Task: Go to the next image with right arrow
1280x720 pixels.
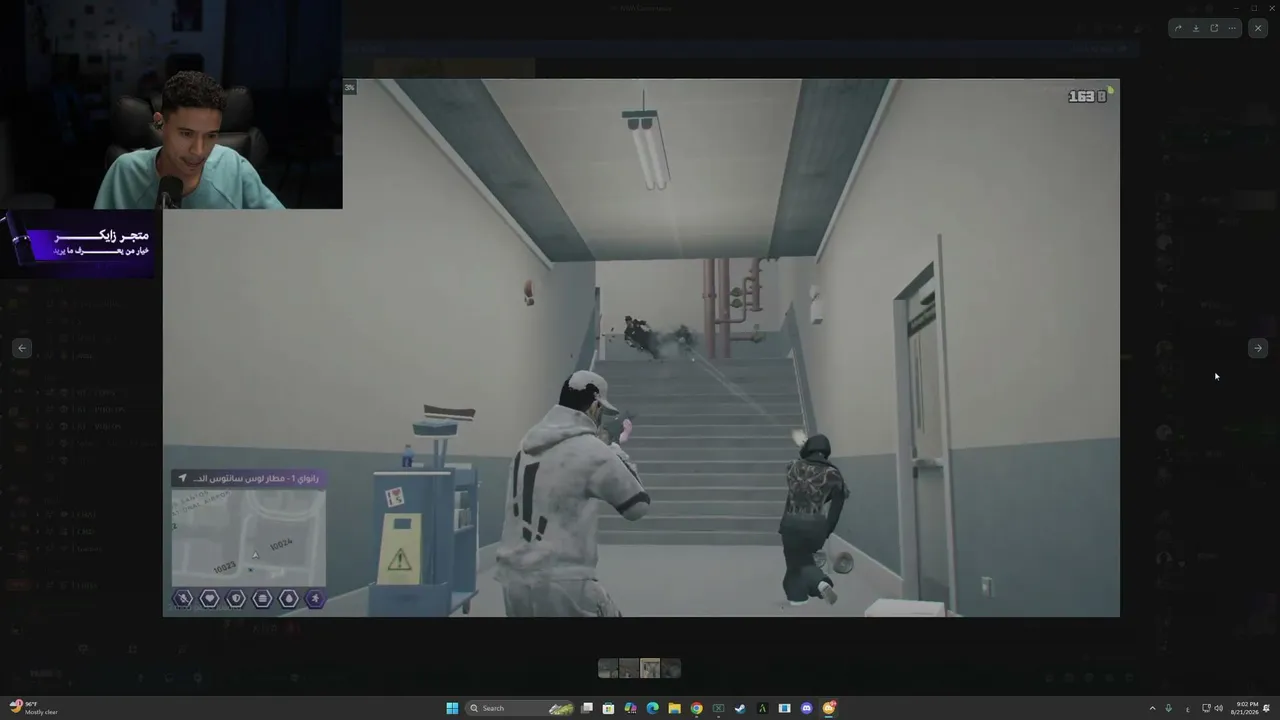Action: (1258, 348)
